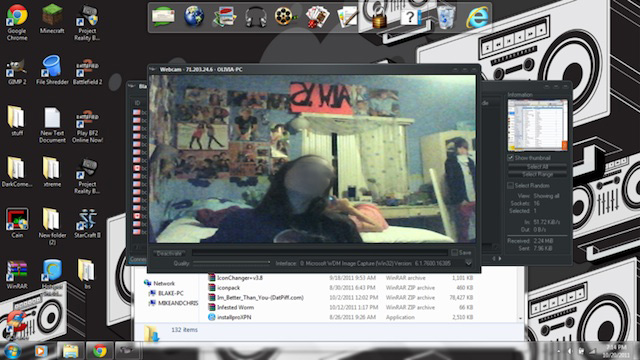Select the New Text Document file
The height and width of the screenshot is (360, 640).
pos(52,125)
